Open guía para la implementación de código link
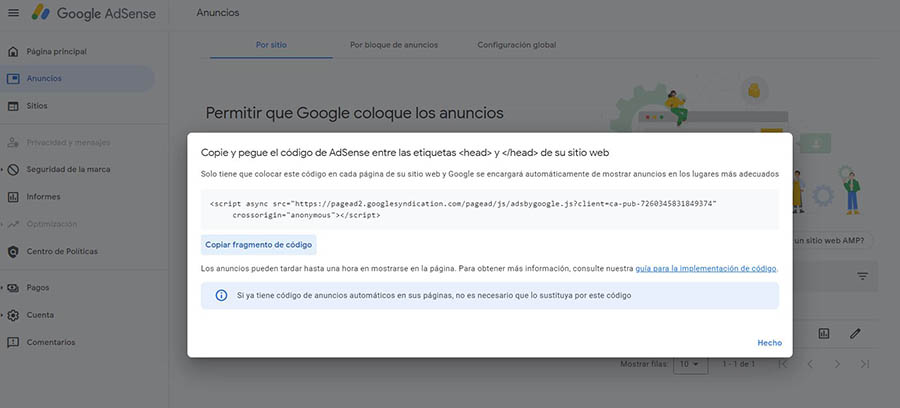 [706, 268]
